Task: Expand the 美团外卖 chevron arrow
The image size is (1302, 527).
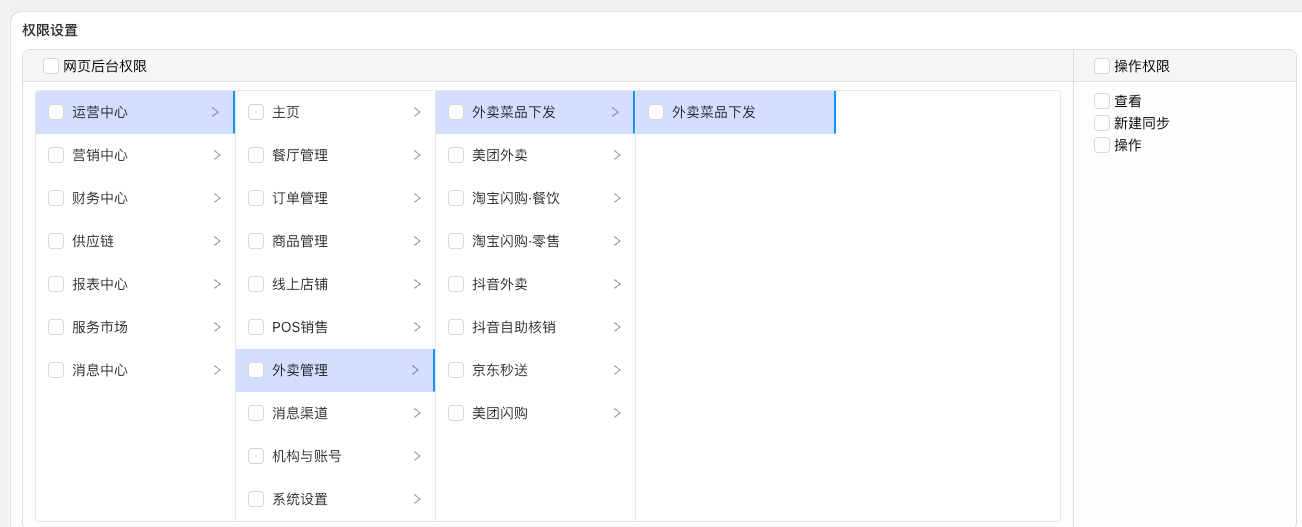Action: (x=616, y=155)
